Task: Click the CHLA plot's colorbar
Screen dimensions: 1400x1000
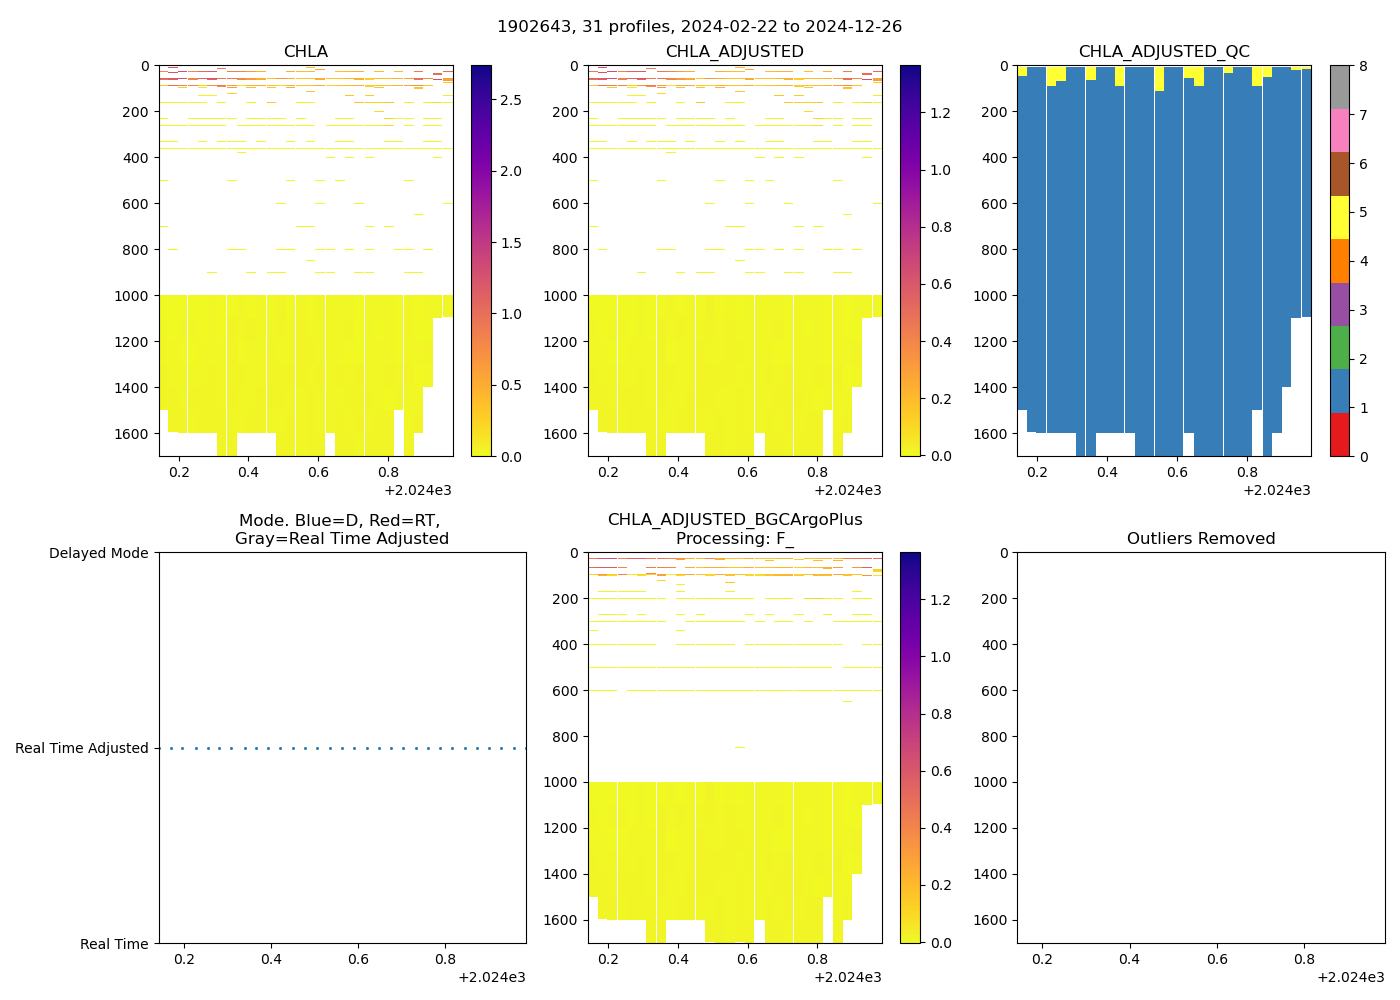Action: click(x=481, y=261)
